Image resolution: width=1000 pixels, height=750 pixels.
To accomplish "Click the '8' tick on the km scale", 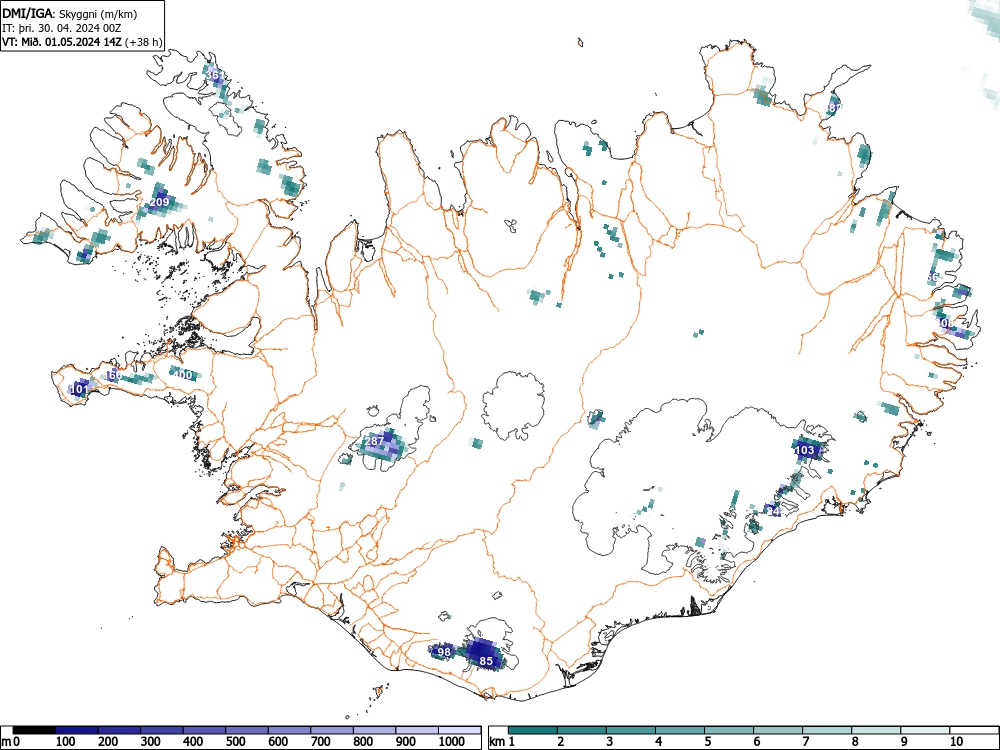I will (855, 741).
